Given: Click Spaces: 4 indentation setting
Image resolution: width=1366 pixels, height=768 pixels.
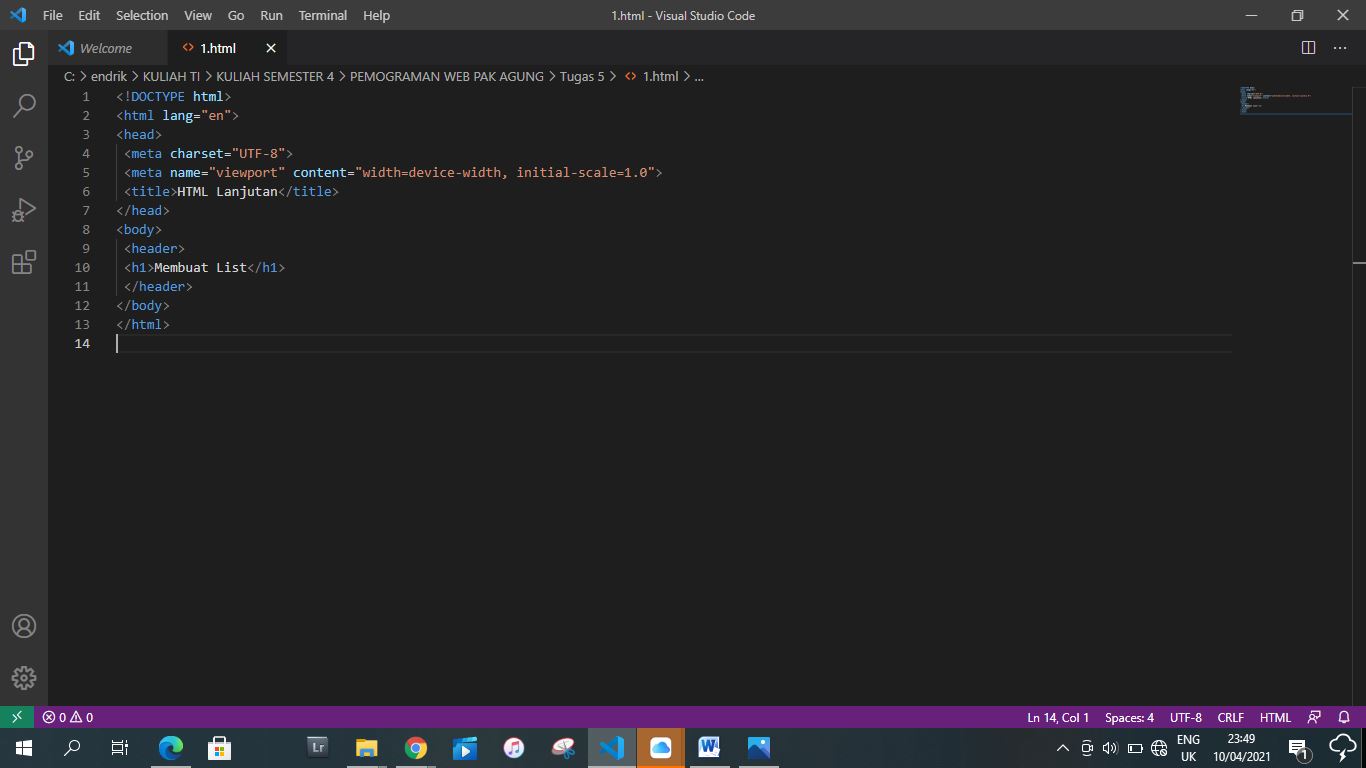Looking at the screenshot, I should 1128,717.
